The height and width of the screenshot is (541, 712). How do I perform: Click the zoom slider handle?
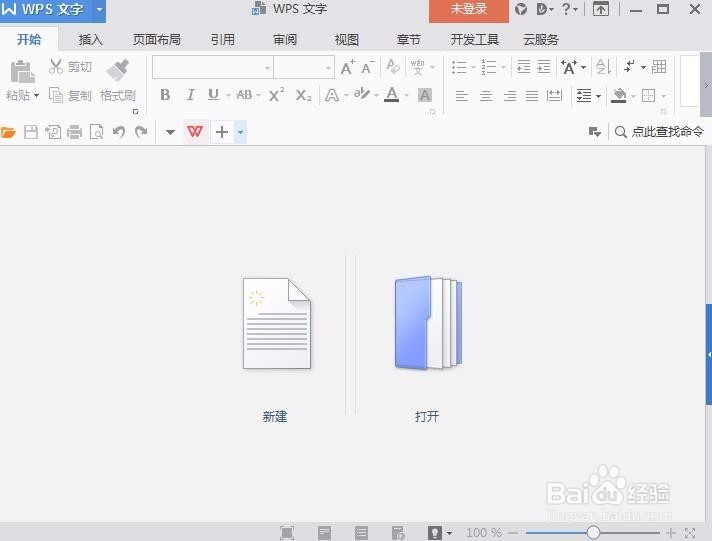point(593,532)
